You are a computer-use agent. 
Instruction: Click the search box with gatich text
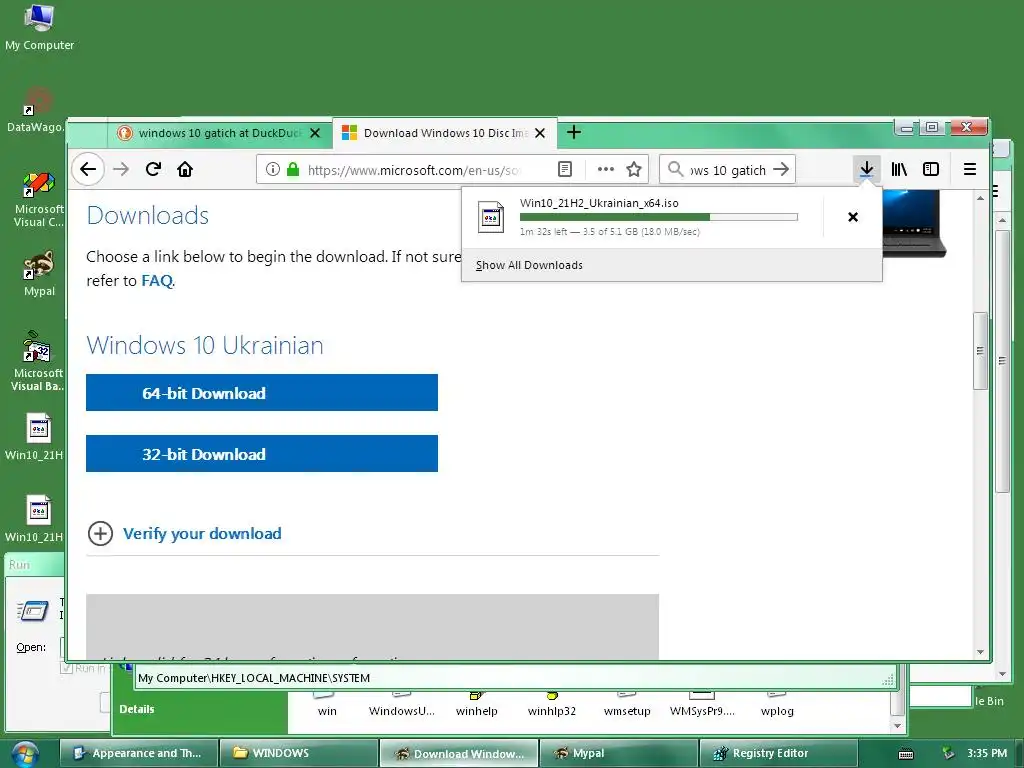point(728,170)
